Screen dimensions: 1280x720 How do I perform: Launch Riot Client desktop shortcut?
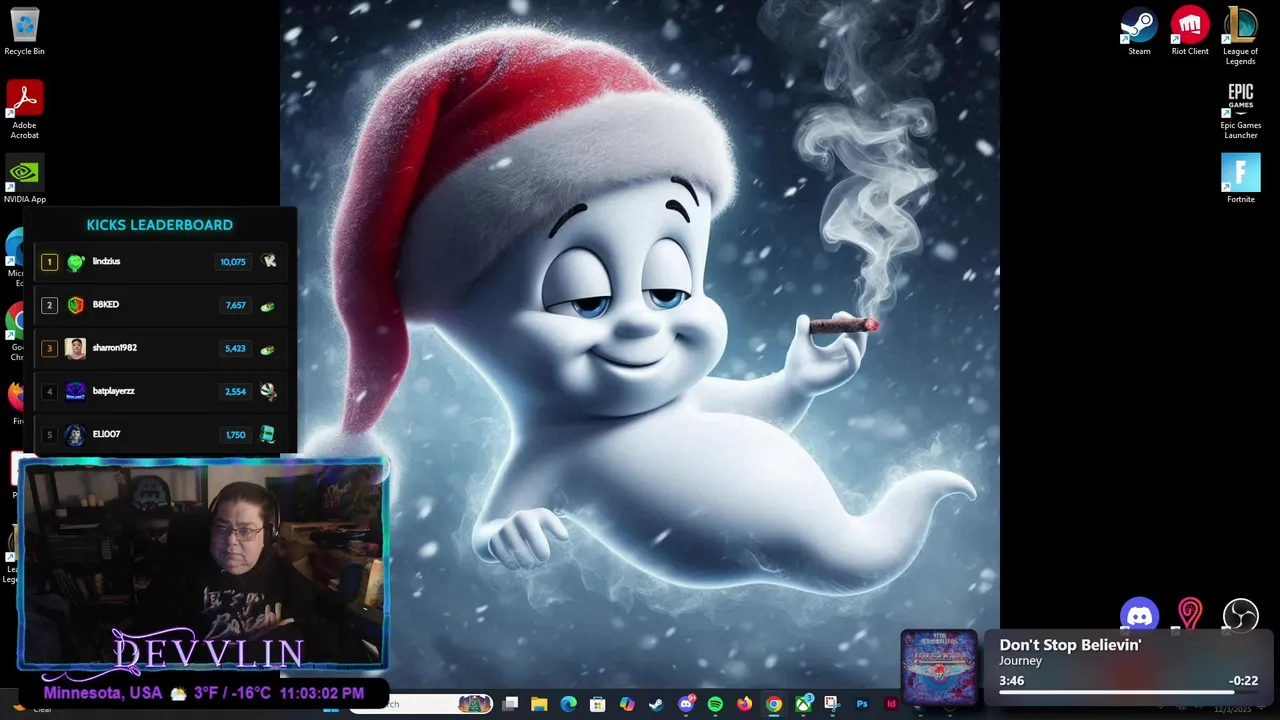(1190, 31)
